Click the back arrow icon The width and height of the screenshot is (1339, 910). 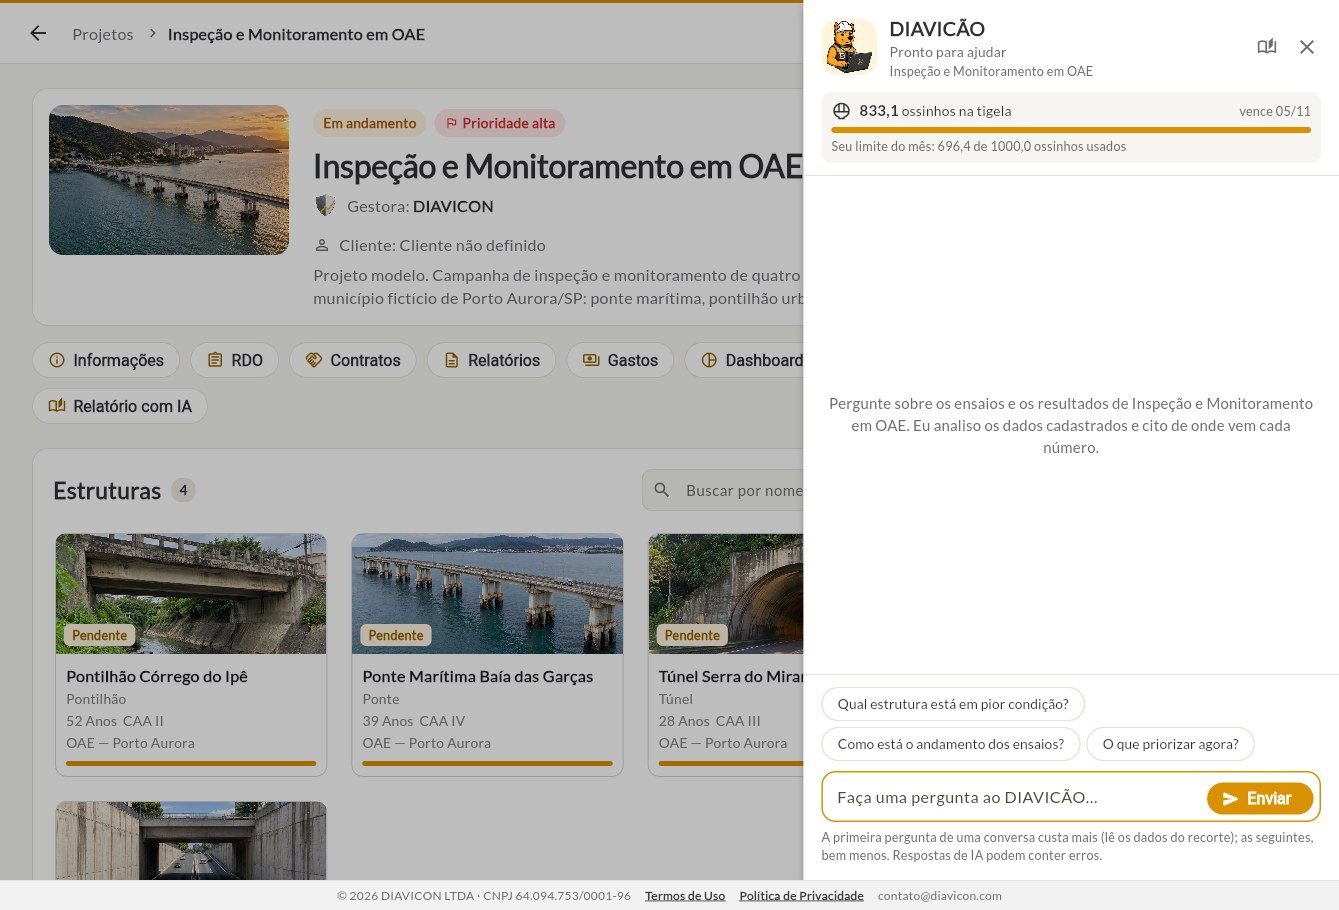coord(38,33)
